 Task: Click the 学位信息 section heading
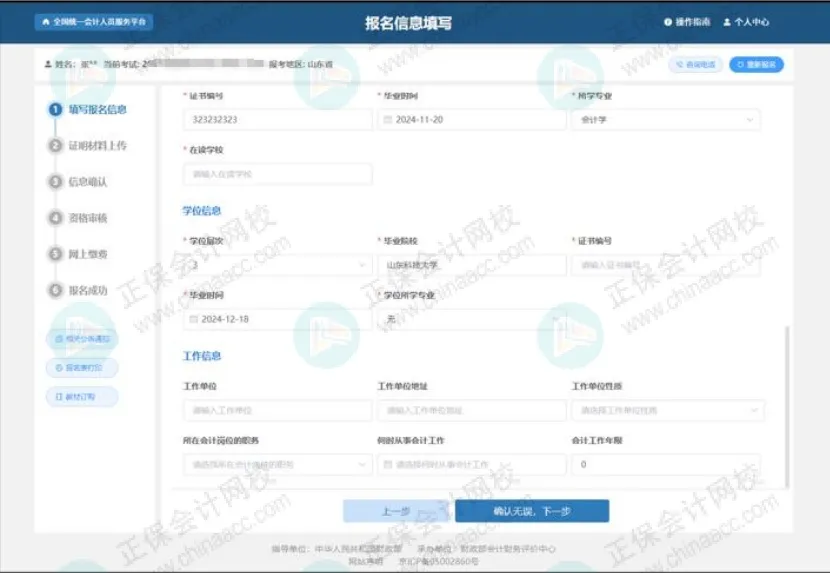click(x=202, y=211)
